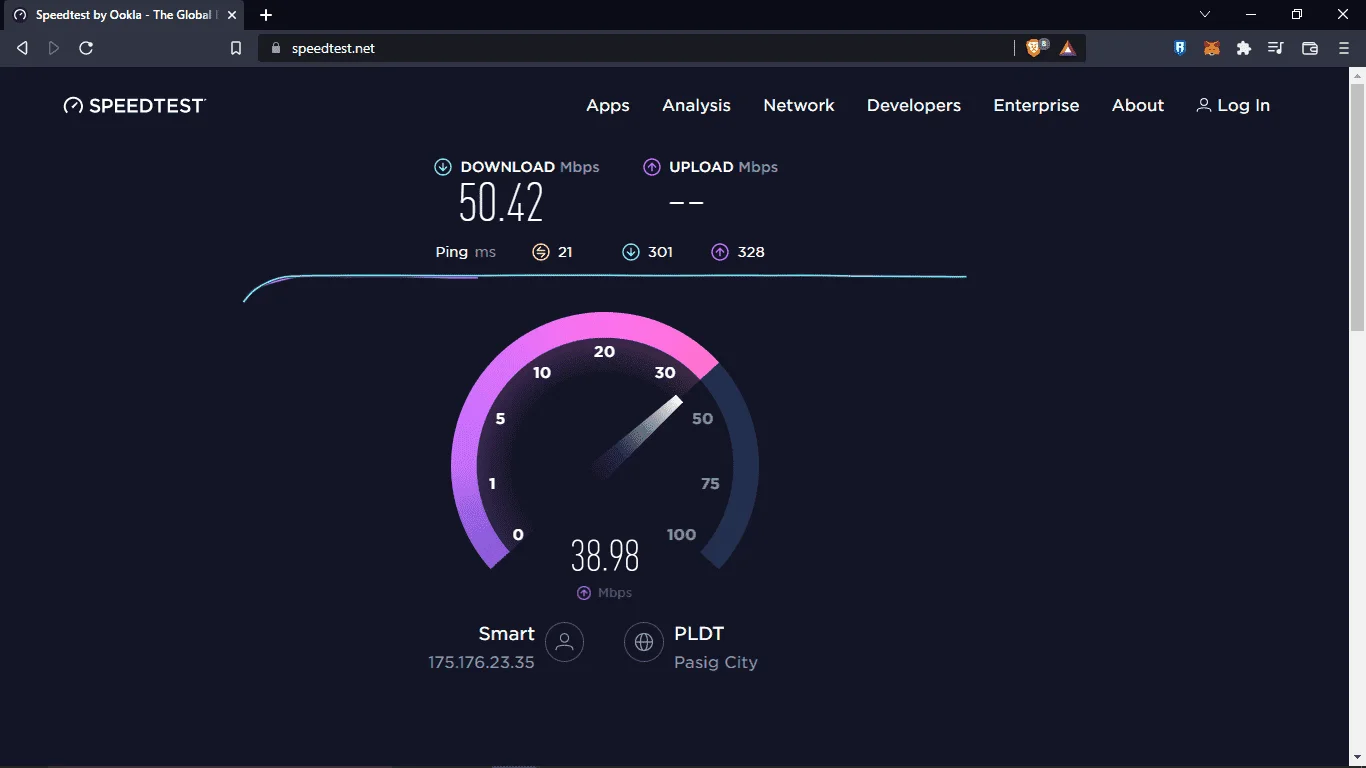Click the UPLOAD Mbps label

[x=723, y=167]
